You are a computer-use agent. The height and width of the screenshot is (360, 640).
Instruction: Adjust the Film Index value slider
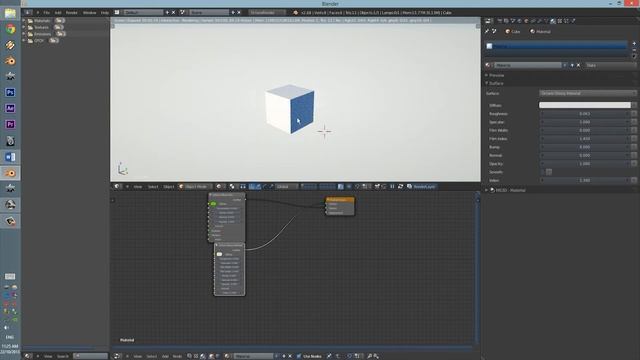point(584,139)
